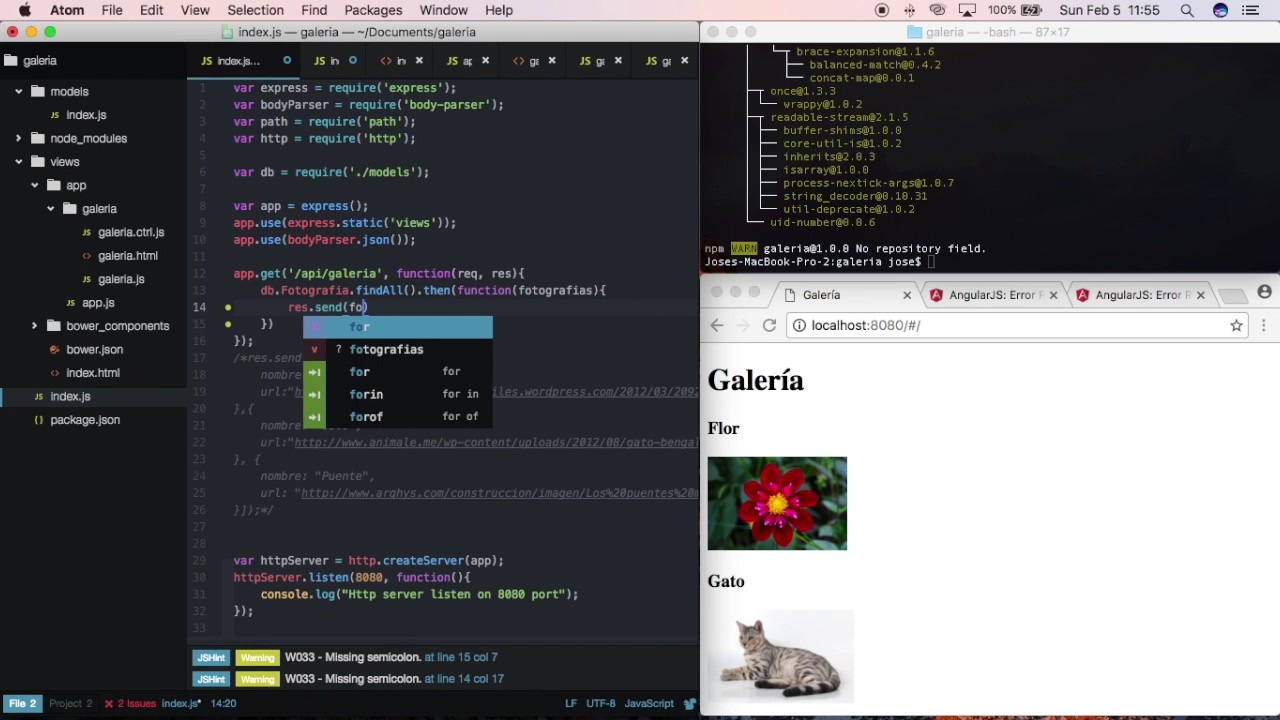Go back in the Chrome browser
1280x720 pixels.
coord(717,325)
